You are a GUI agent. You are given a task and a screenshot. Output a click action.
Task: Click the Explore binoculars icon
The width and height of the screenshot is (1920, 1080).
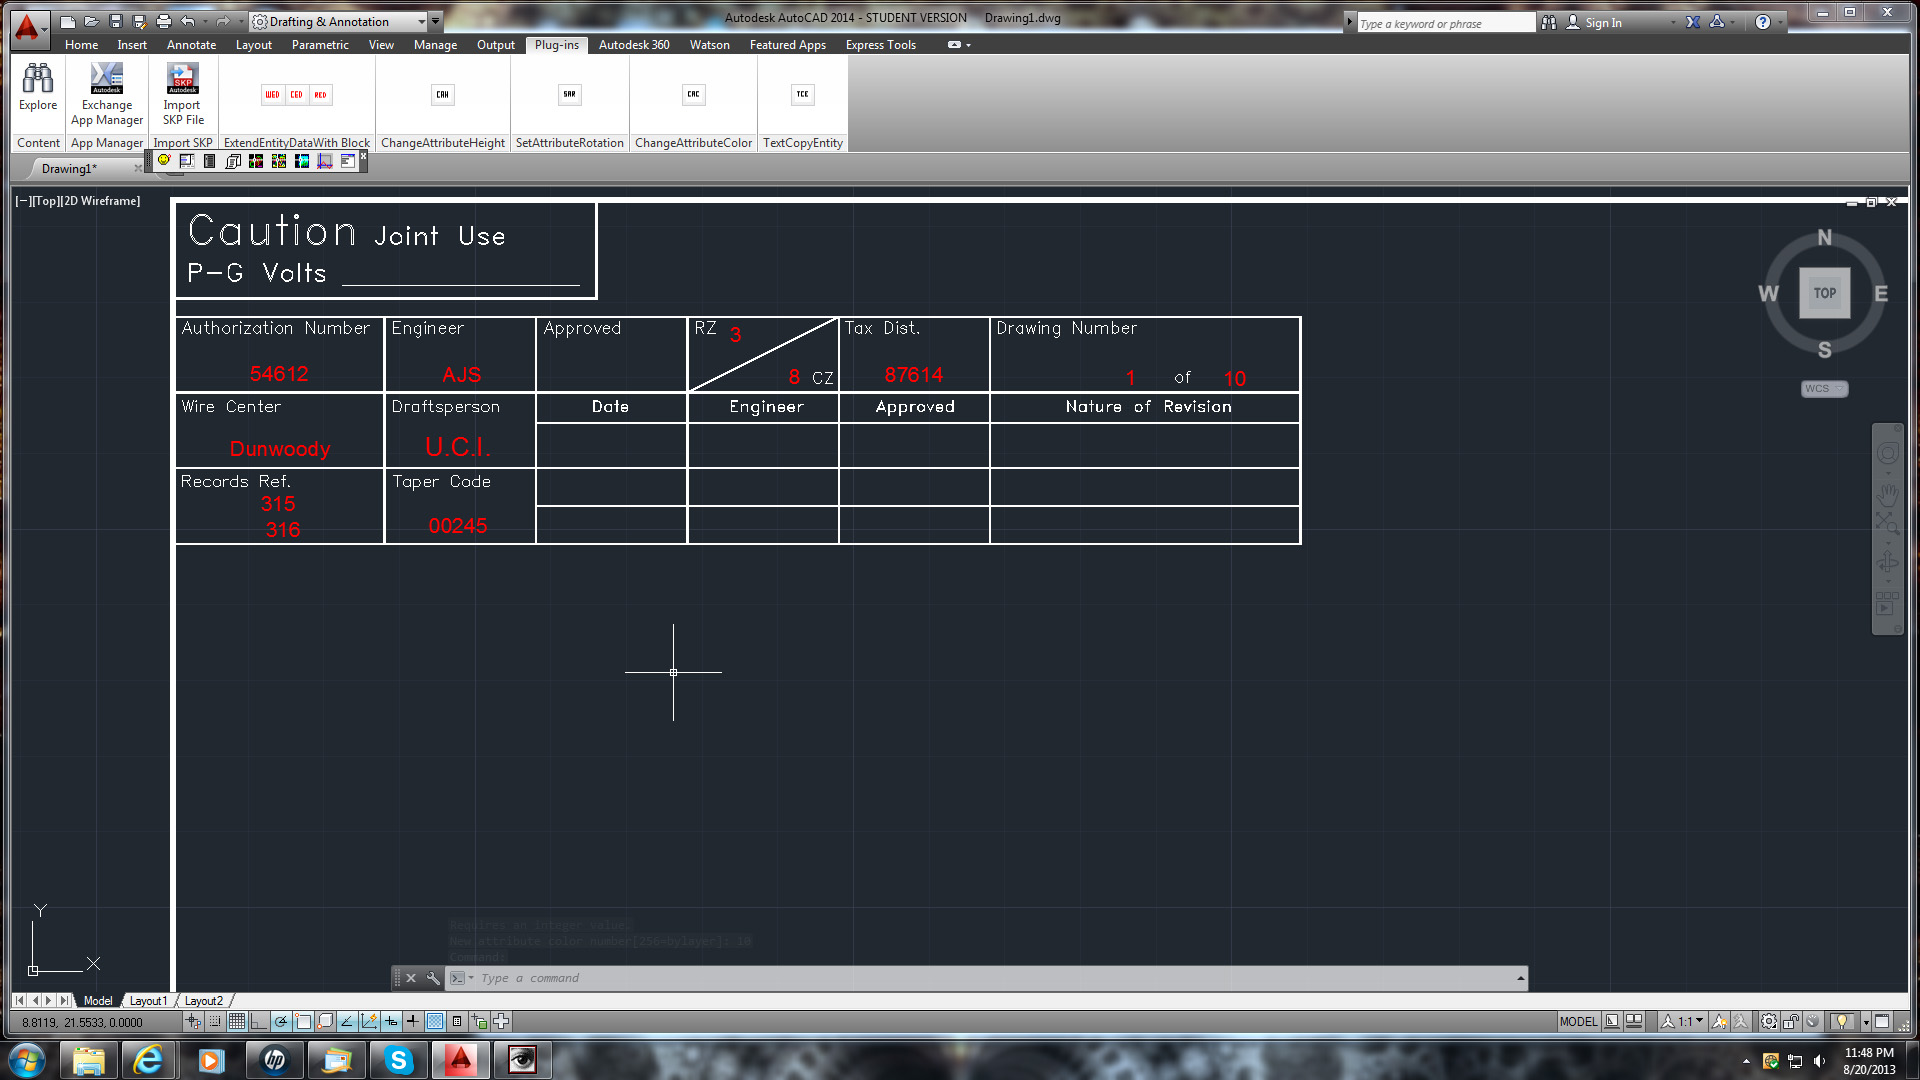[x=38, y=79]
